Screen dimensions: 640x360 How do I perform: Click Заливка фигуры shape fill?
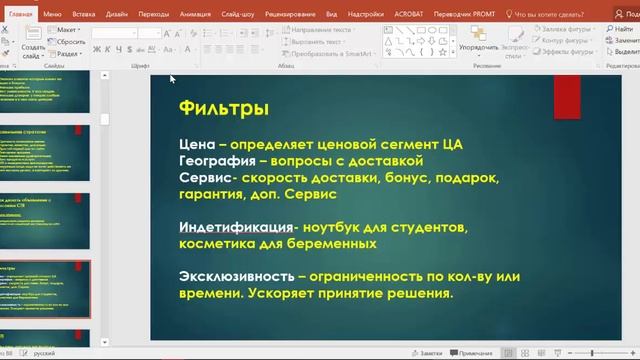tap(564, 29)
